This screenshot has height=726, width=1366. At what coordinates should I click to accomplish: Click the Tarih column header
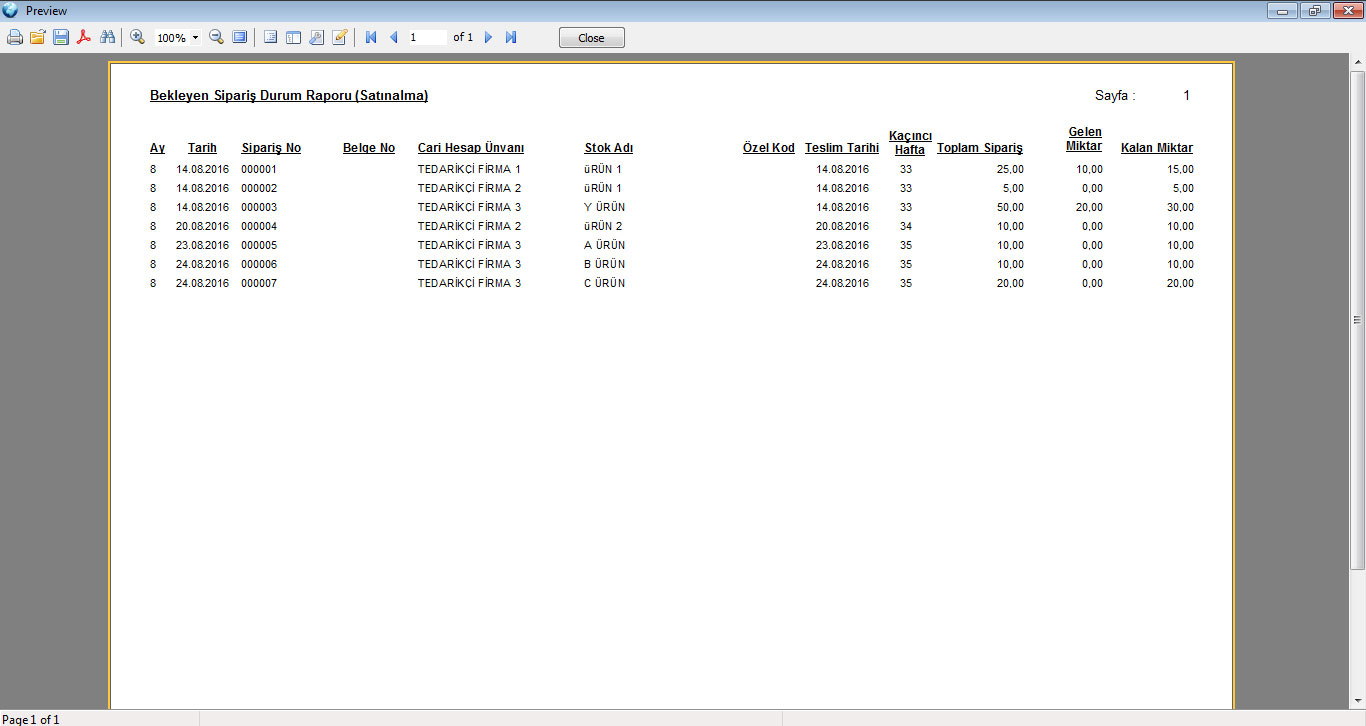(202, 148)
